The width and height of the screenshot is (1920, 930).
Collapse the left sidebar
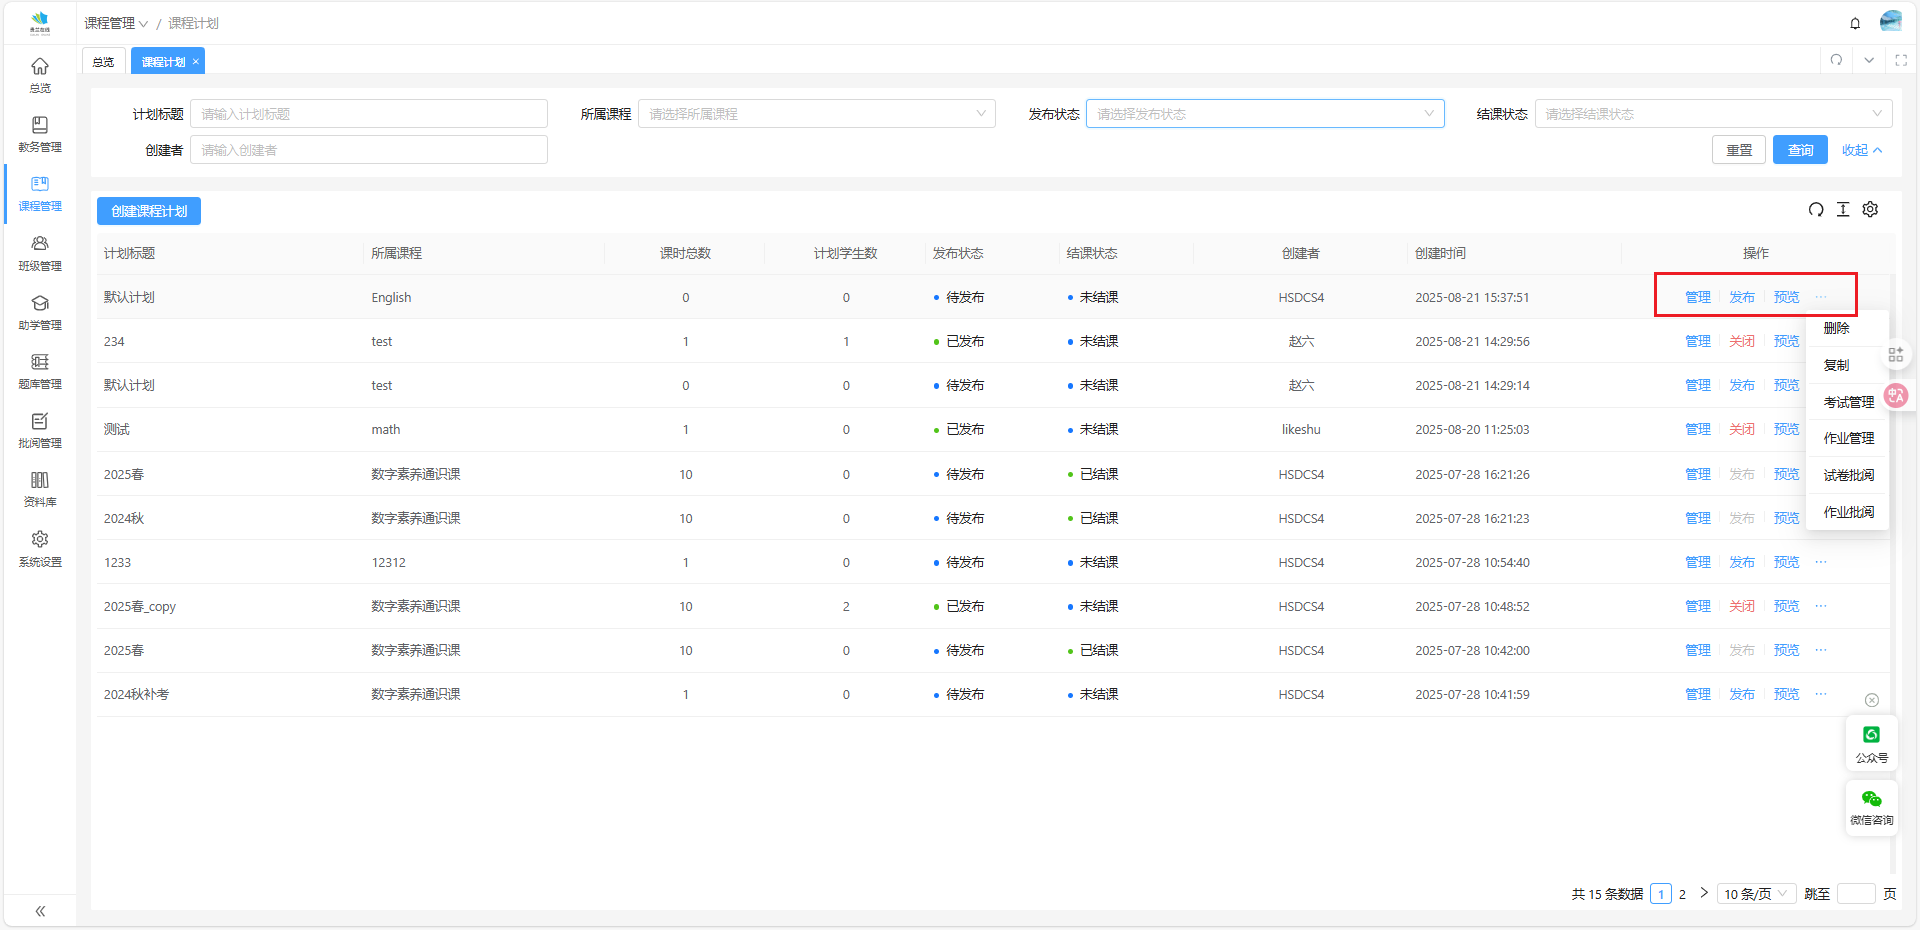pos(40,911)
